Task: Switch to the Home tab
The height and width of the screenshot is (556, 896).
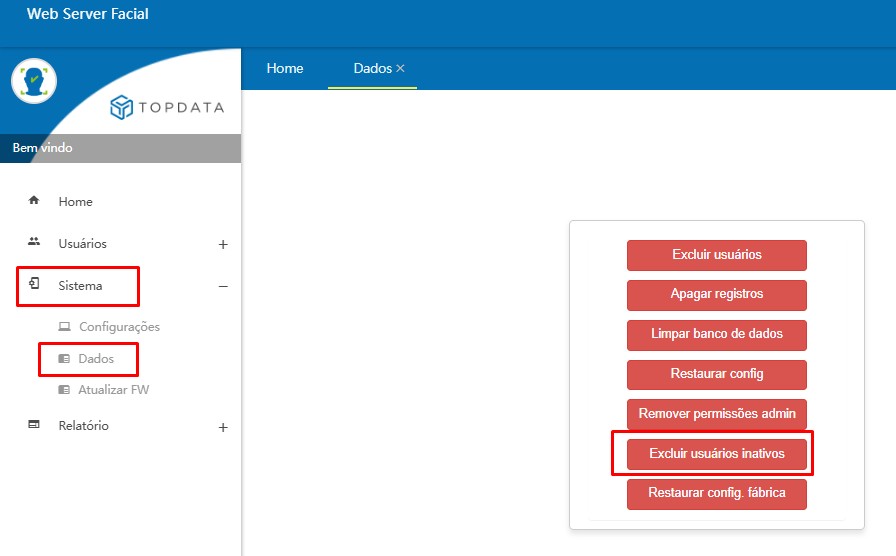Action: 285,69
